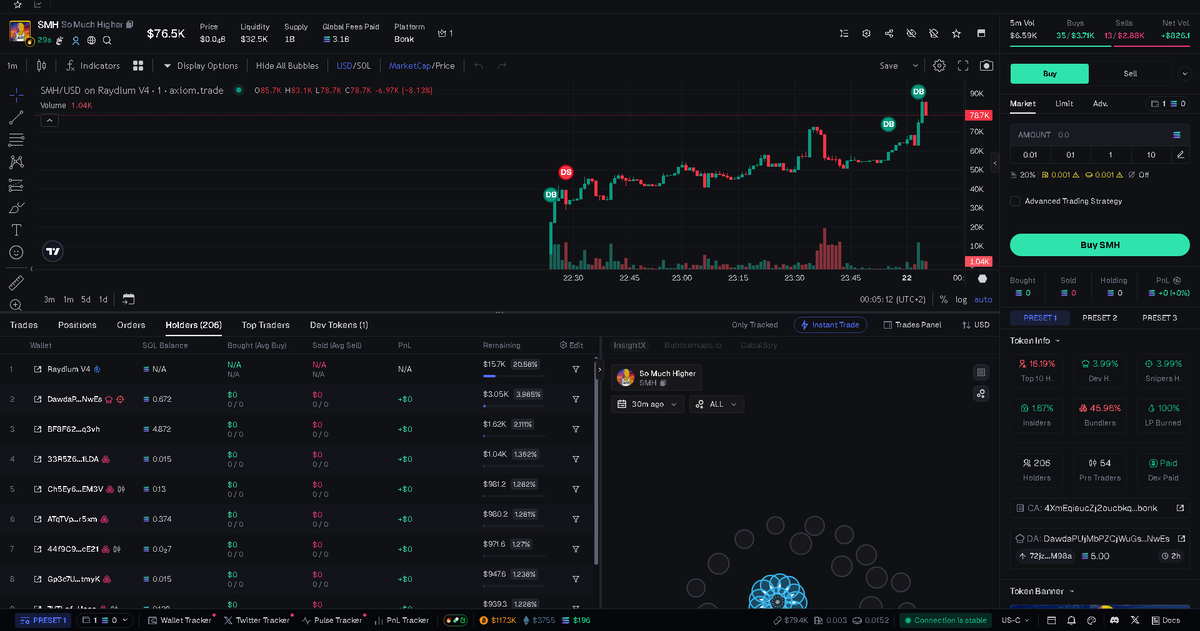The image size is (1200, 631).
Task: Open the US-C region dropdown
Action: pos(1017,620)
